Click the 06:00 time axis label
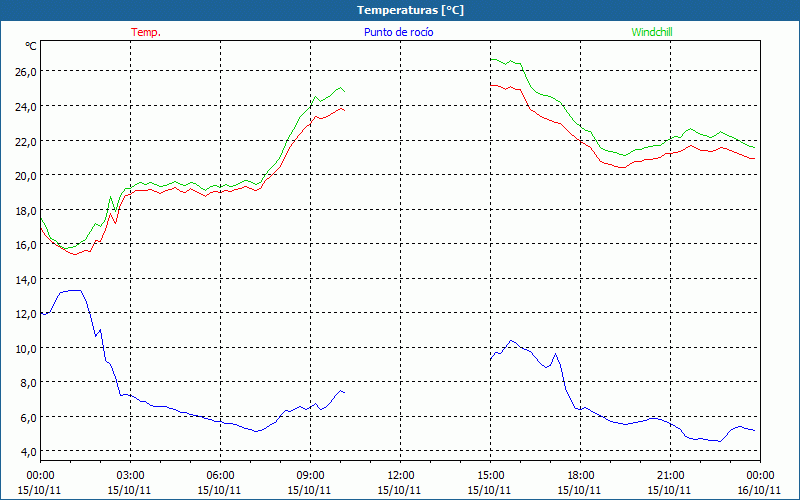 click(x=220, y=476)
